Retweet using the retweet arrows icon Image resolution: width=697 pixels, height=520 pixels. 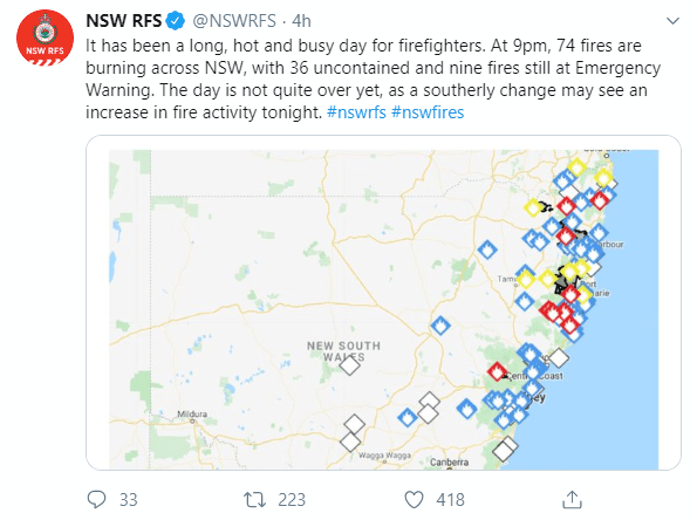coord(254,498)
